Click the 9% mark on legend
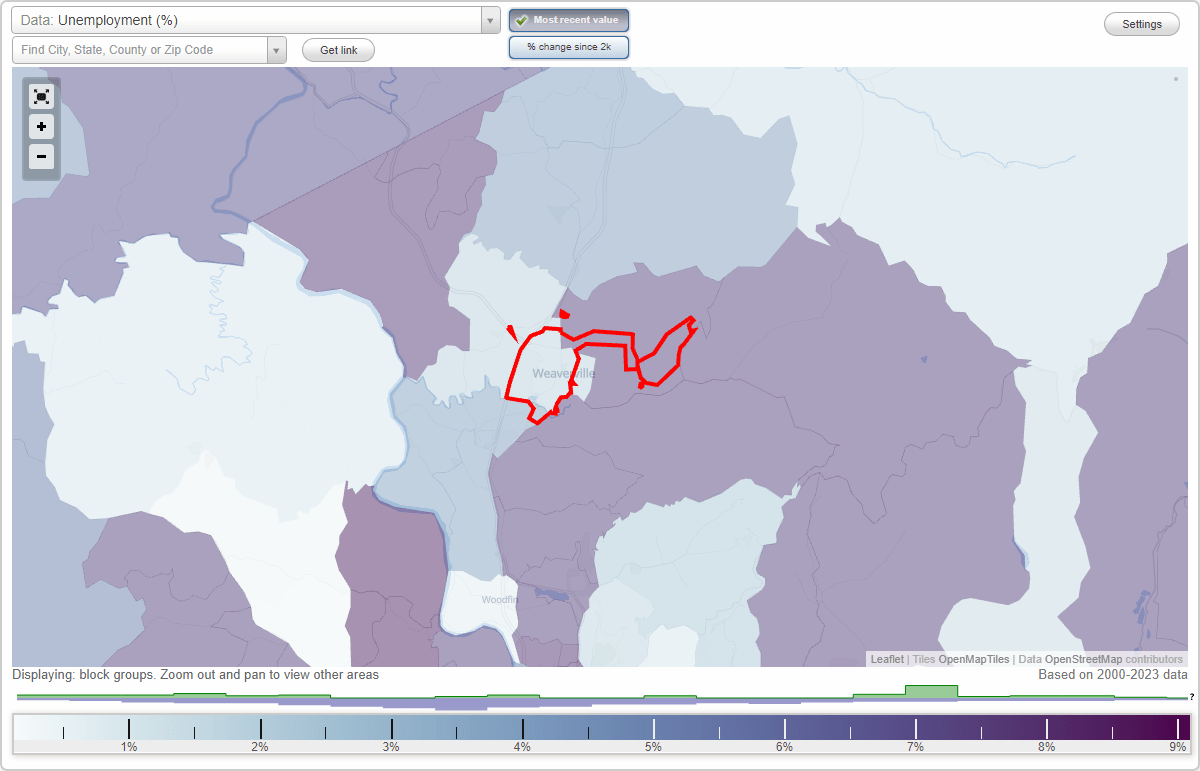Image resolution: width=1200 pixels, height=771 pixels. (x=1177, y=747)
